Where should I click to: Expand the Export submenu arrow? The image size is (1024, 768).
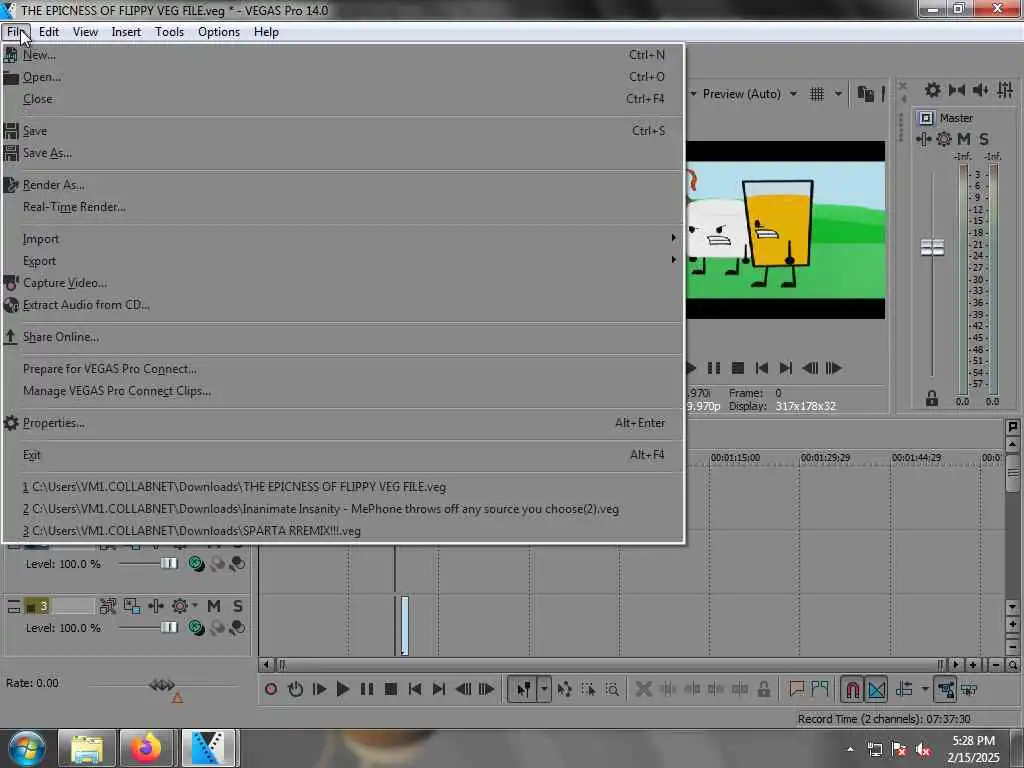click(x=673, y=260)
